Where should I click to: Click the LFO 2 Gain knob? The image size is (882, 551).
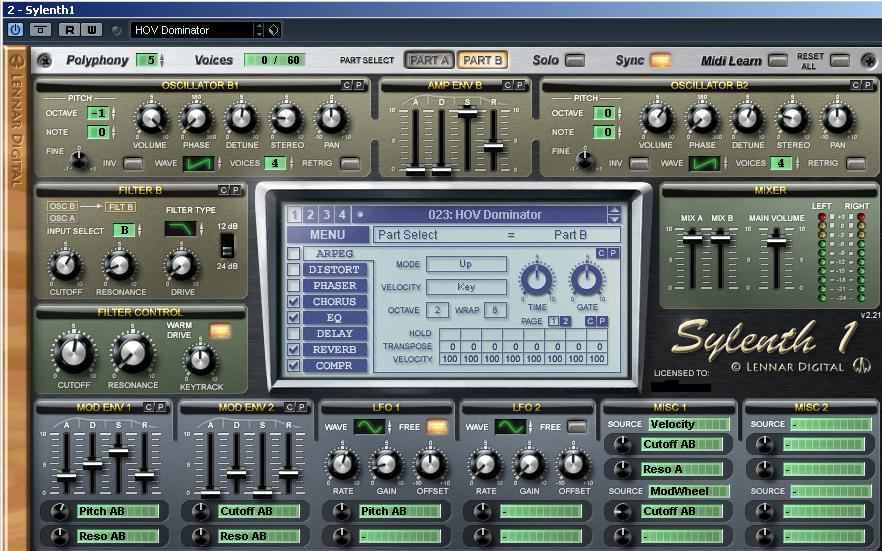(529, 464)
